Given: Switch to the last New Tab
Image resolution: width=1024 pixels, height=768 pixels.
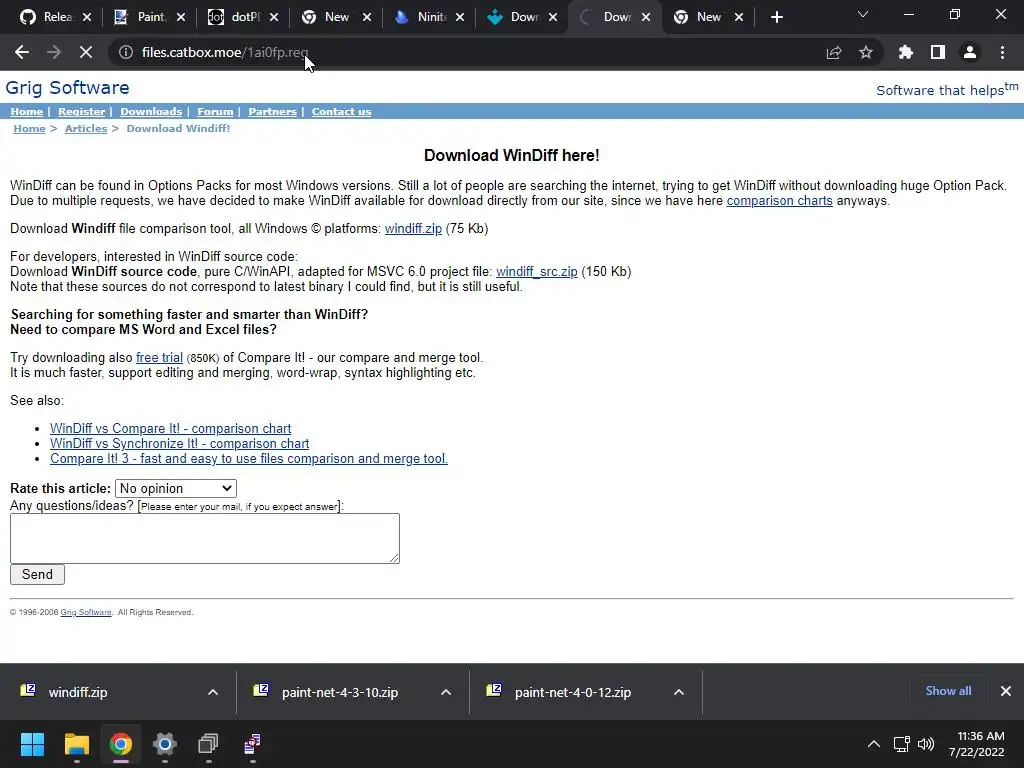Looking at the screenshot, I should click(x=709, y=17).
